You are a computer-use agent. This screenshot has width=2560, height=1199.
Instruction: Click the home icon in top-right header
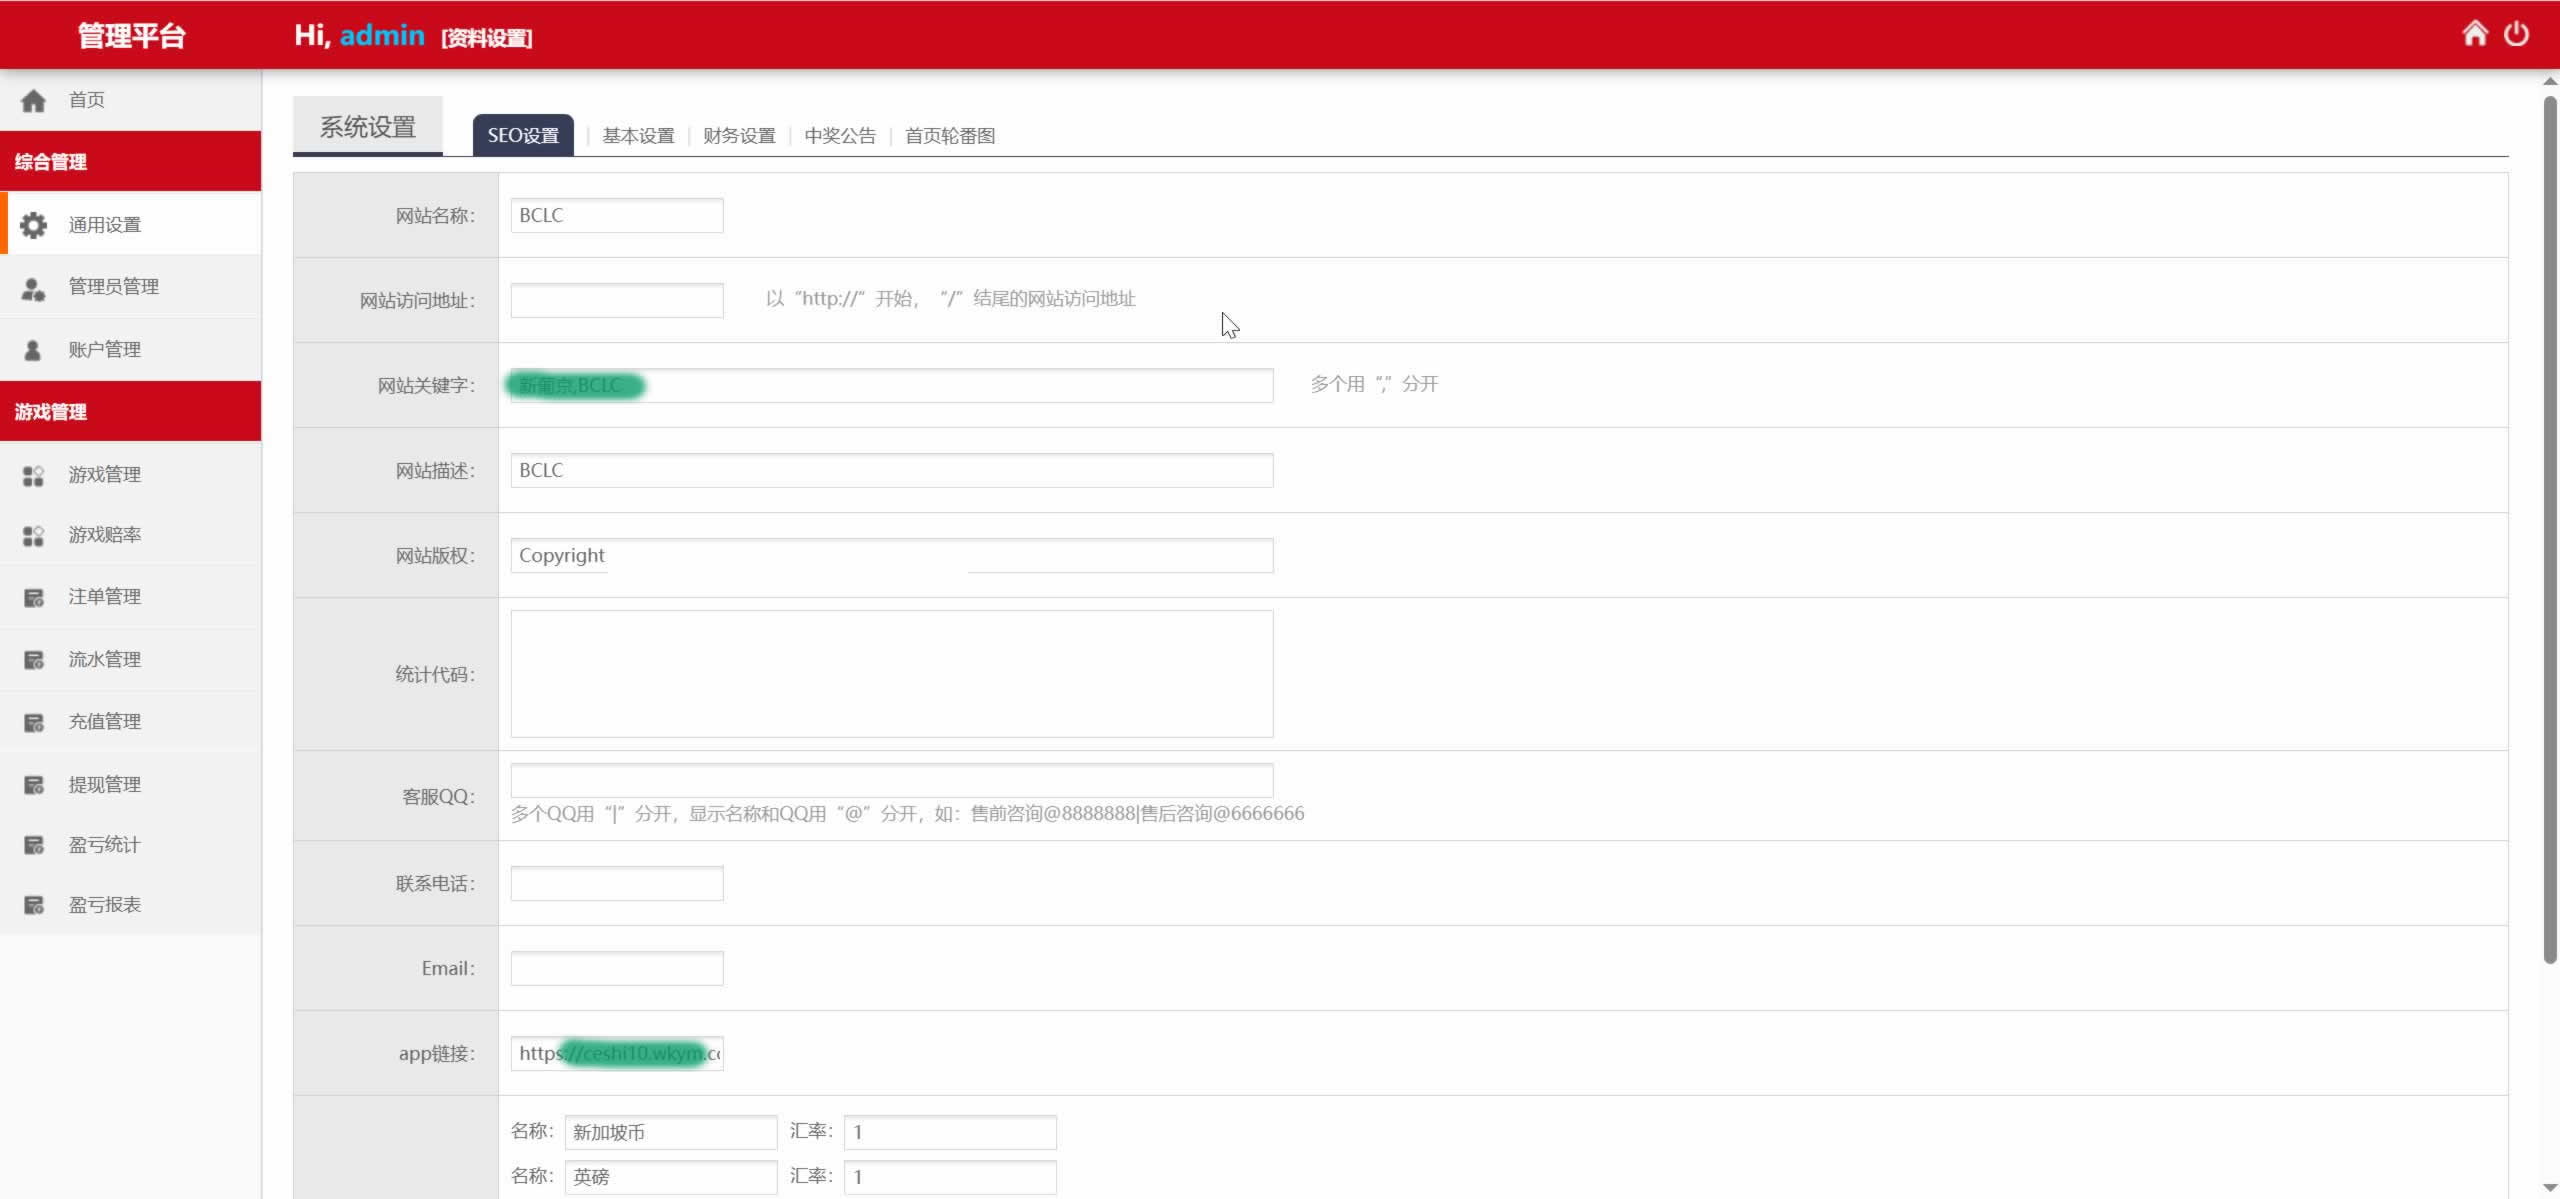pyautogui.click(x=2474, y=34)
